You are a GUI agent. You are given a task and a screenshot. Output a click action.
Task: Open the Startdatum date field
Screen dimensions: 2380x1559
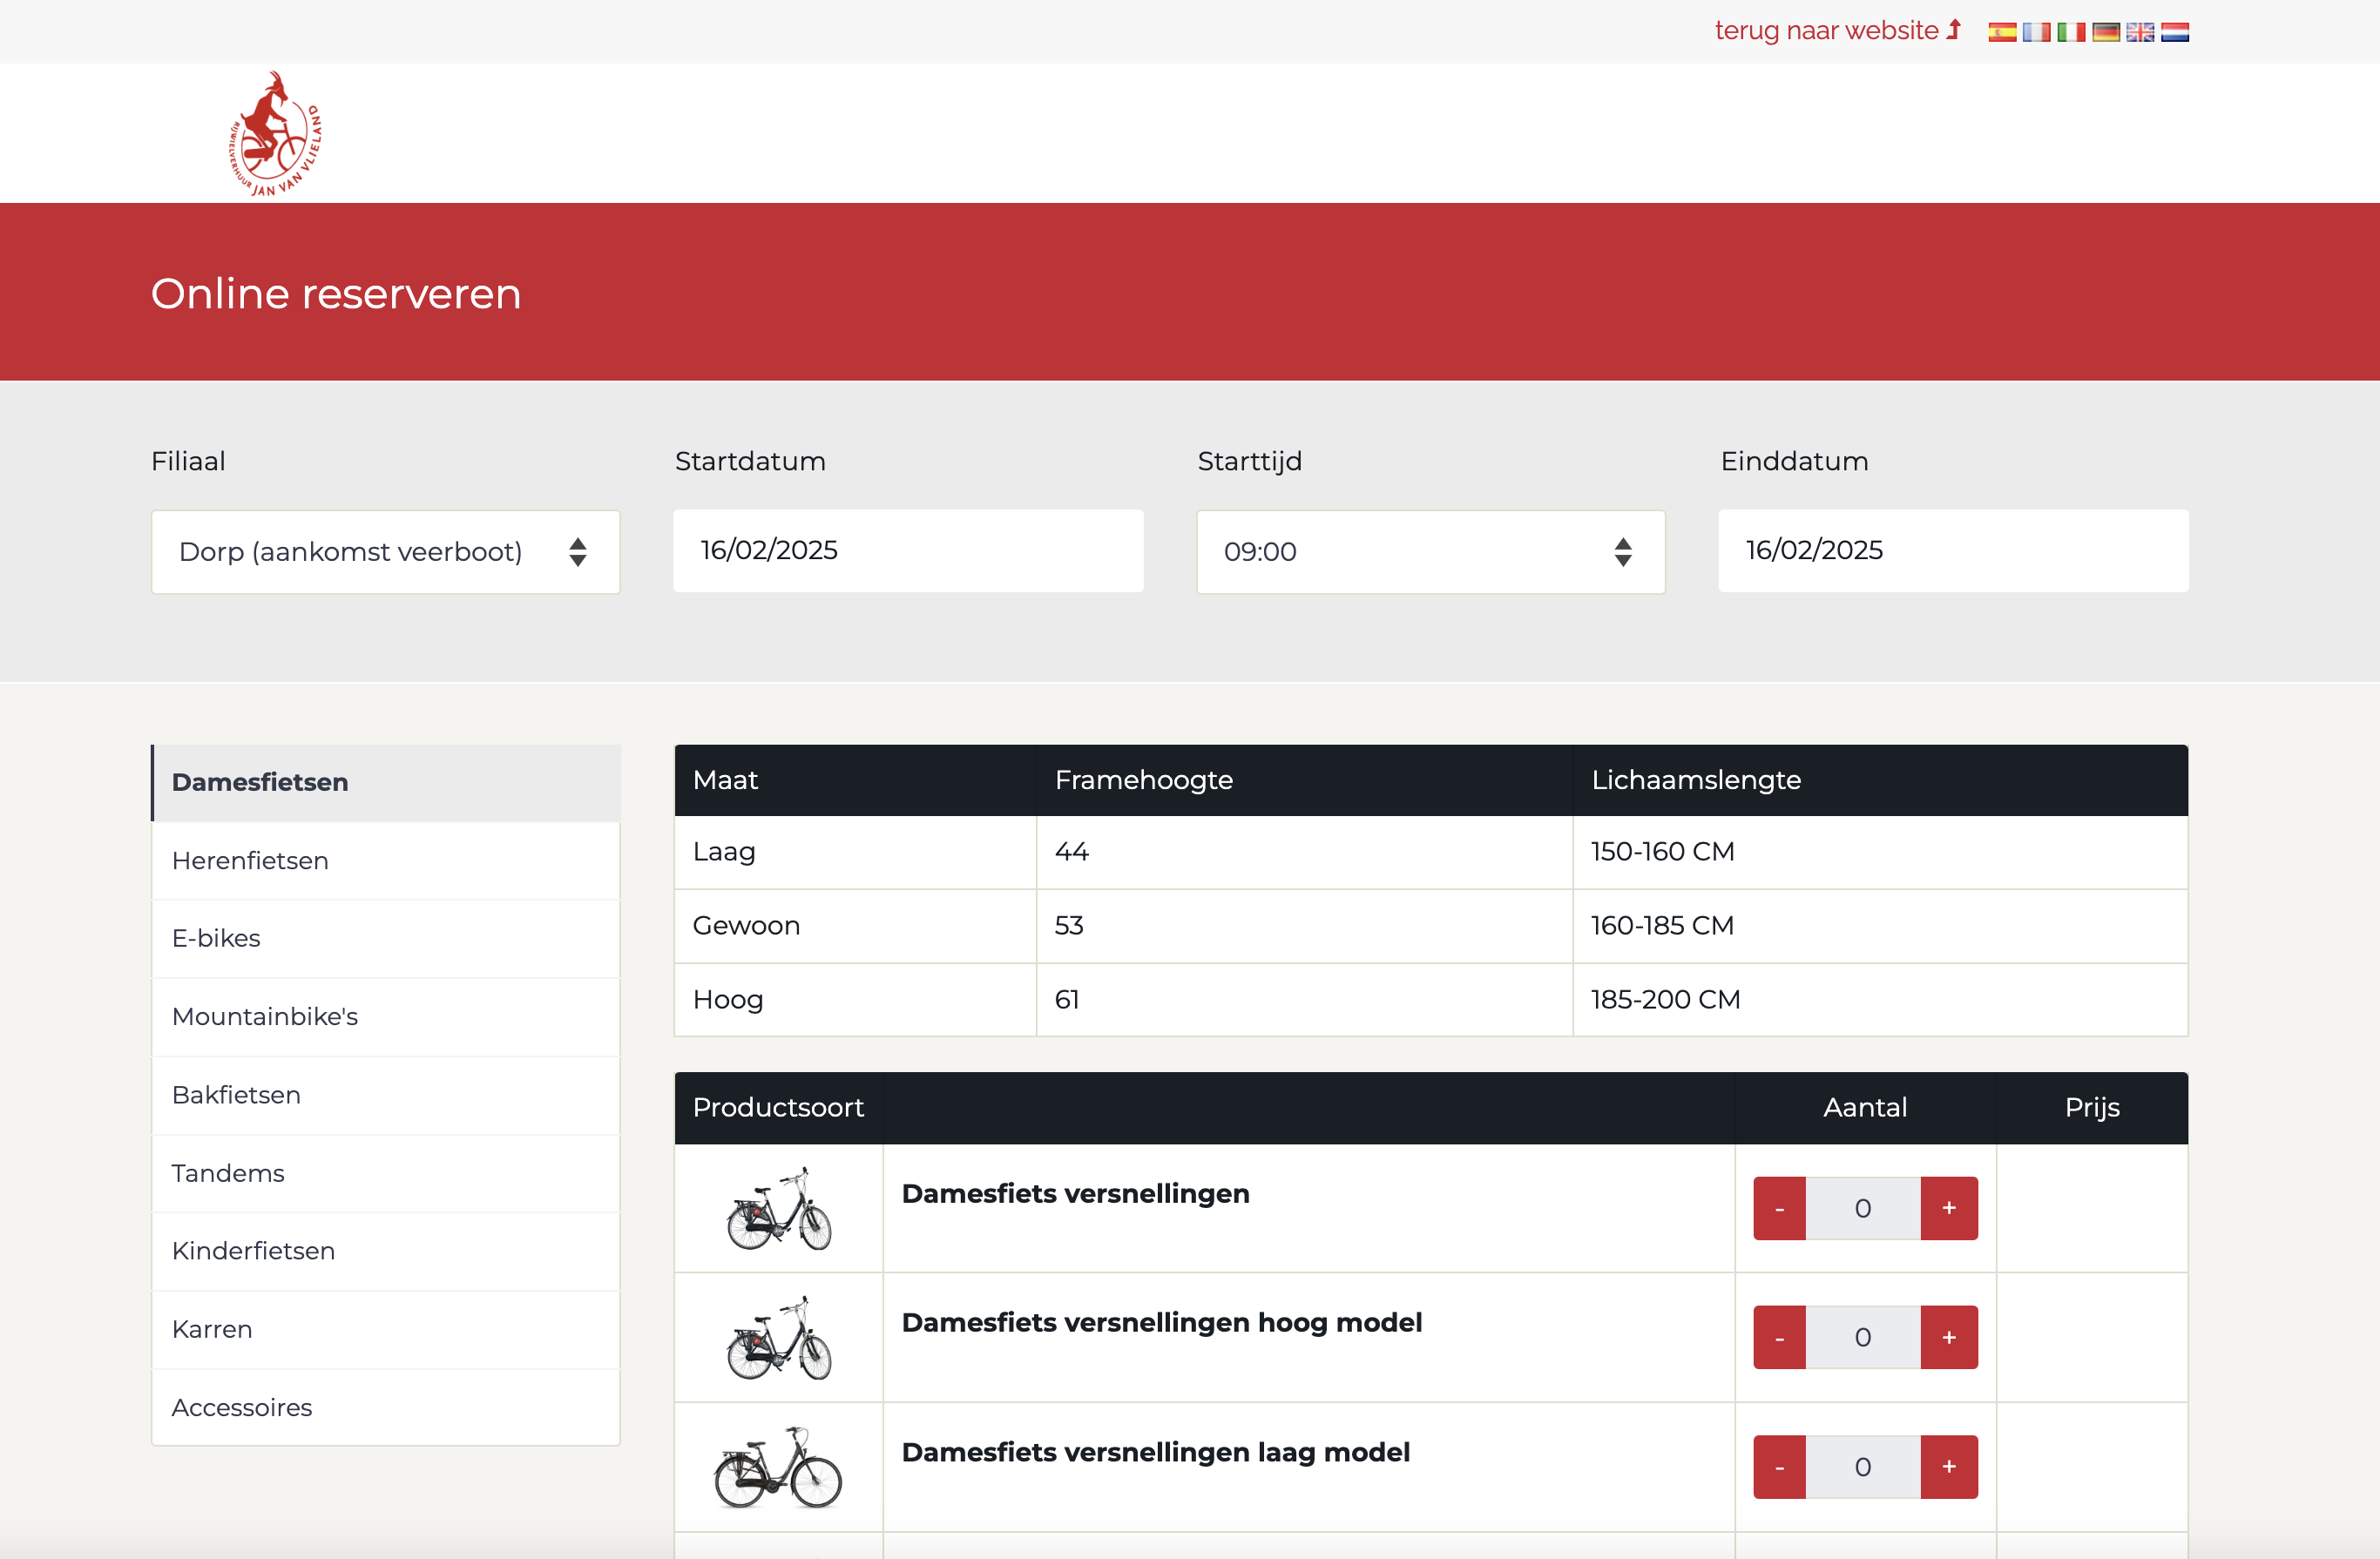coord(907,551)
